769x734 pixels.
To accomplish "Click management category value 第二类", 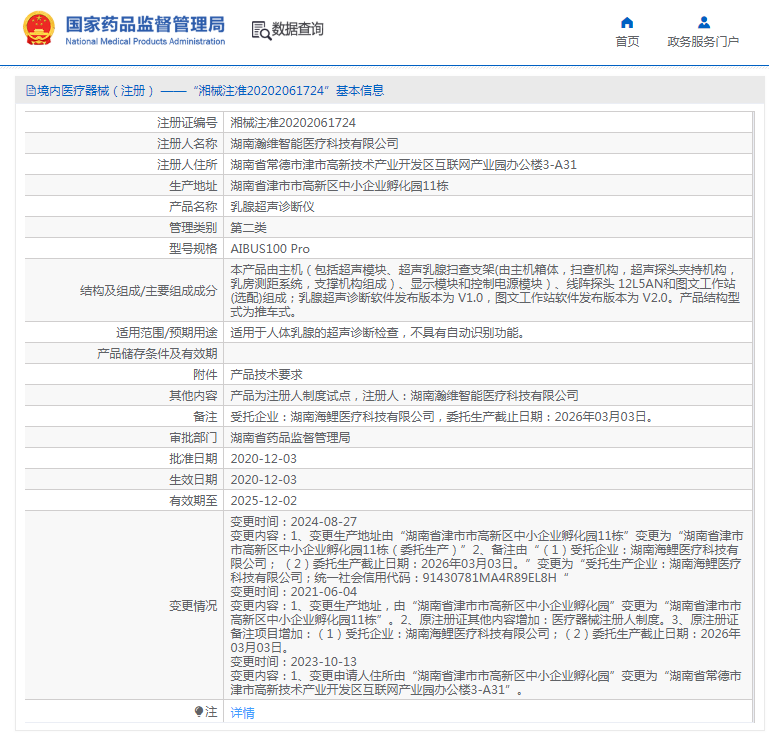I will [248, 228].
